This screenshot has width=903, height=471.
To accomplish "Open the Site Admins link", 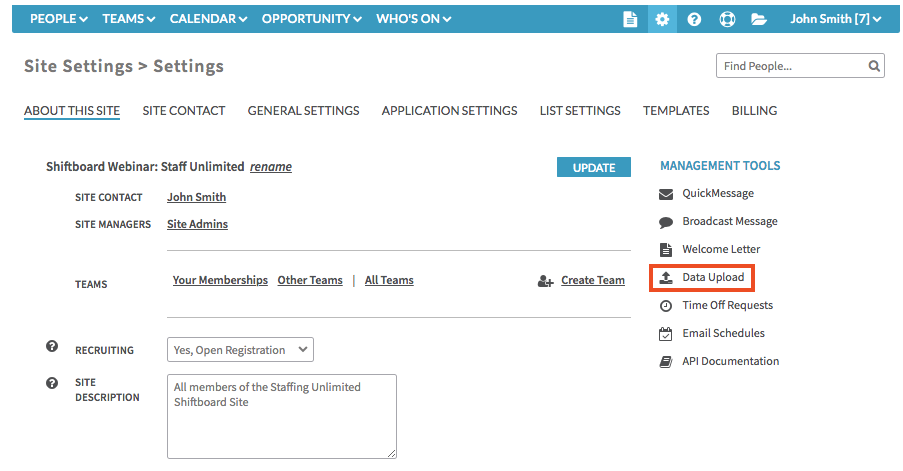I will [198, 224].
